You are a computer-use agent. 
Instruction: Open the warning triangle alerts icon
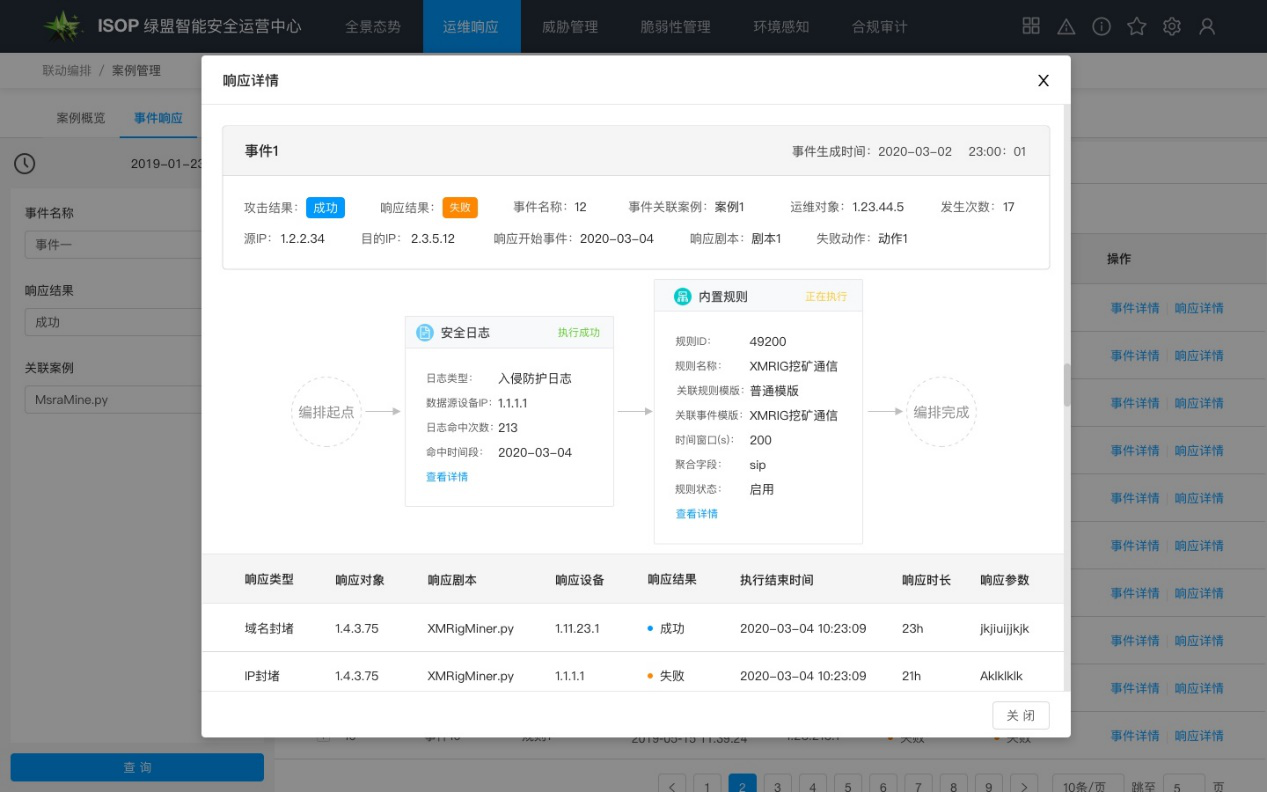point(1066,27)
